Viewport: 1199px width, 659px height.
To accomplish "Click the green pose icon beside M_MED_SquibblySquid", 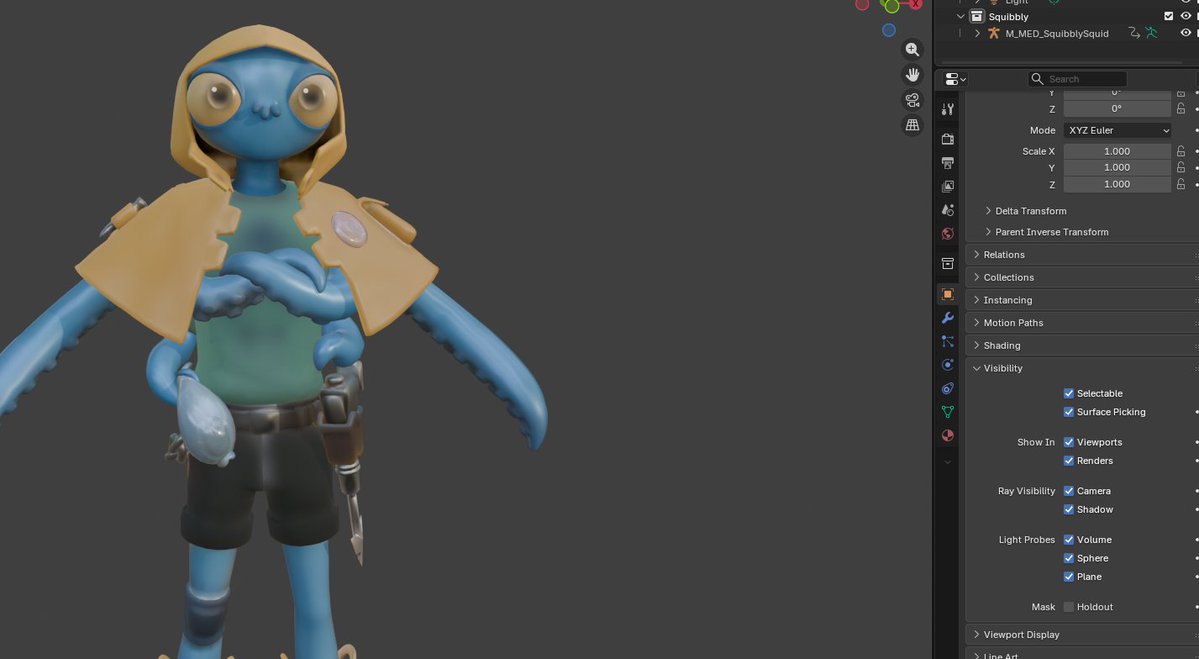I will click(x=1151, y=33).
